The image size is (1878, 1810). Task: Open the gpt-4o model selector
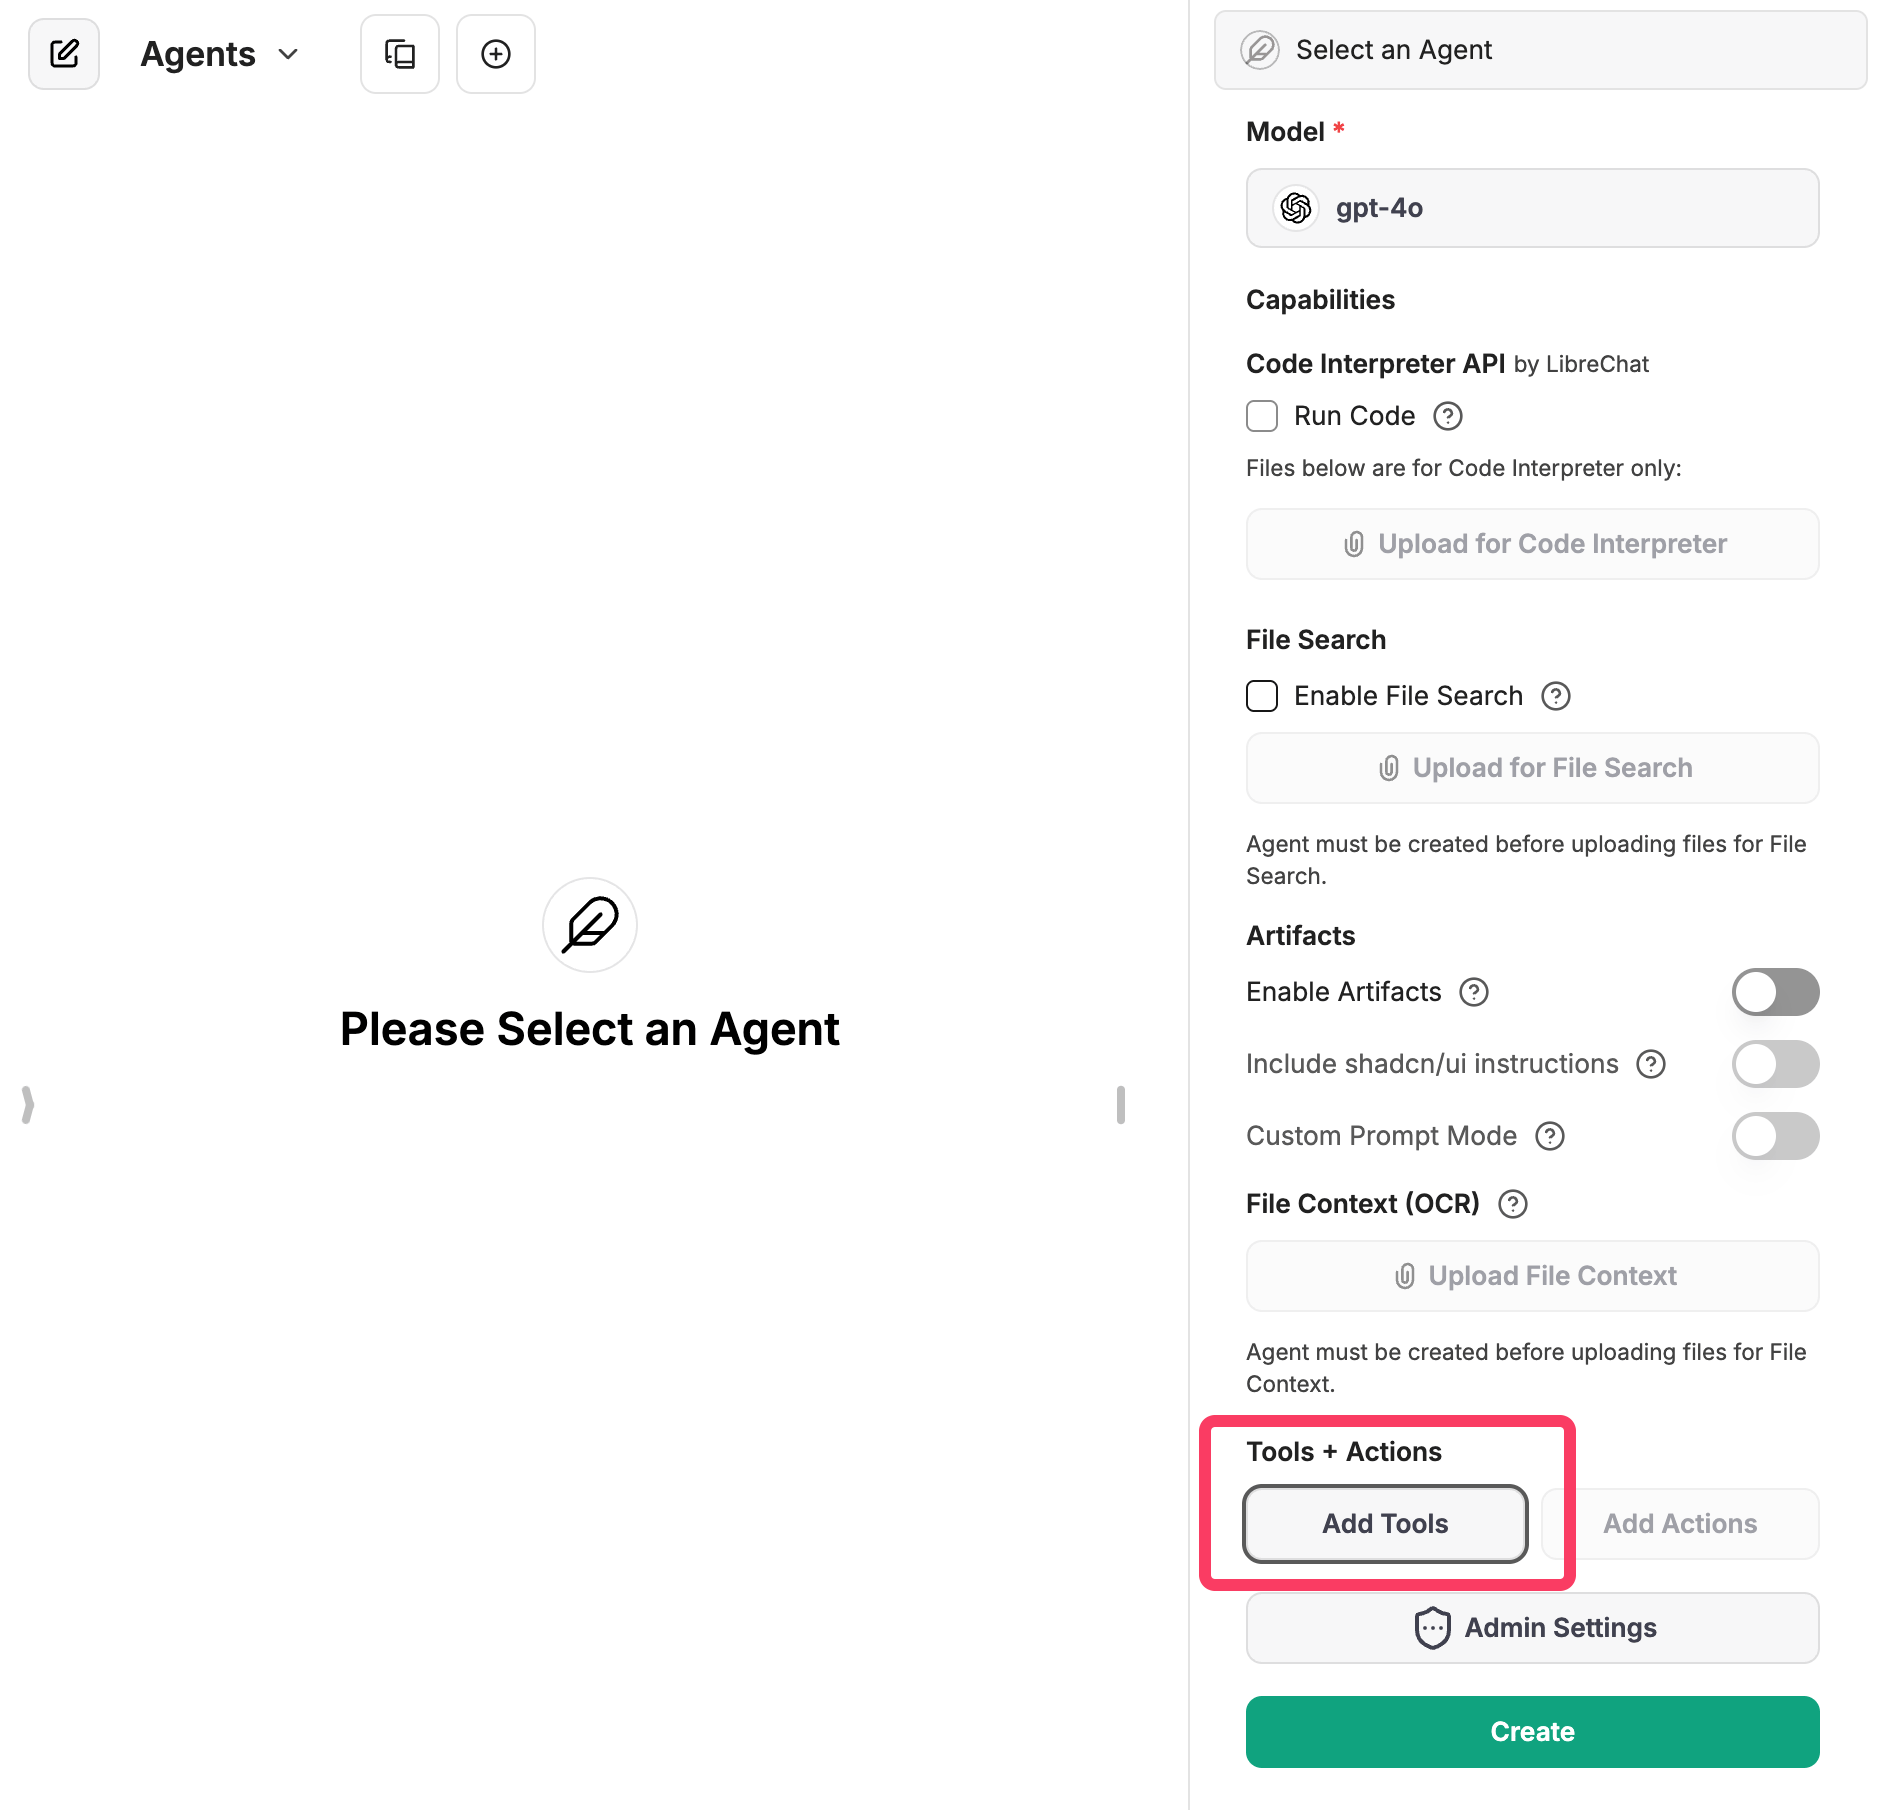click(x=1532, y=208)
